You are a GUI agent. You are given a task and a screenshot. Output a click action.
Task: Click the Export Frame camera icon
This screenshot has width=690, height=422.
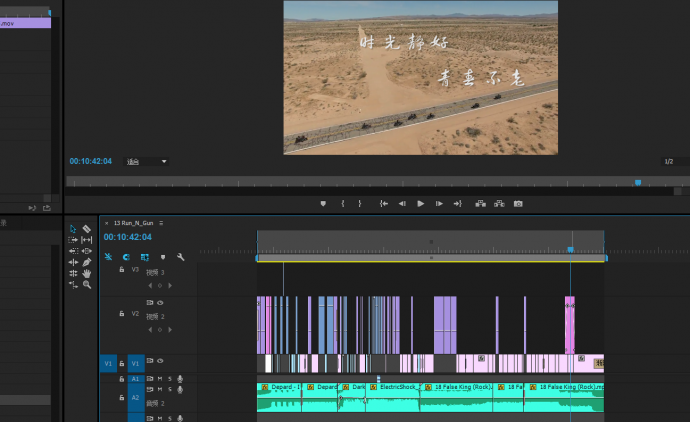pos(518,203)
